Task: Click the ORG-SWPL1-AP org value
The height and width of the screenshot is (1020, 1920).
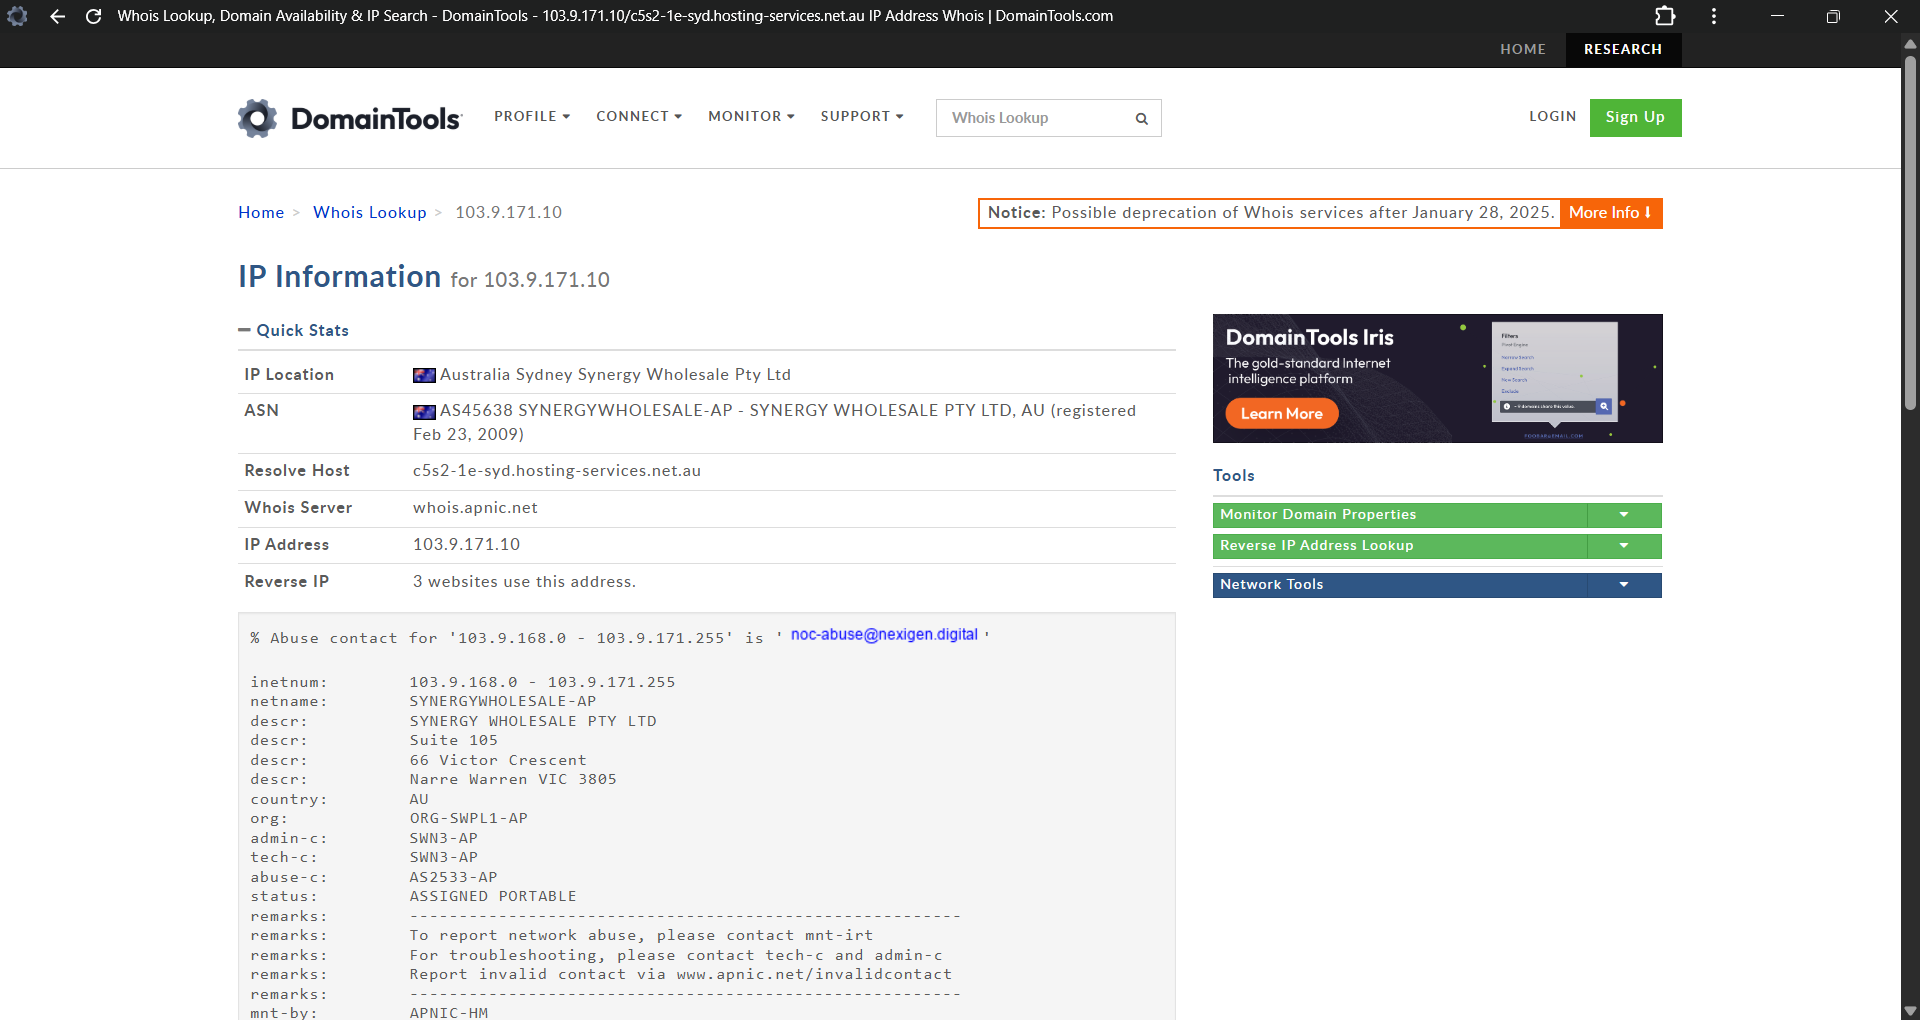Action: (468, 819)
